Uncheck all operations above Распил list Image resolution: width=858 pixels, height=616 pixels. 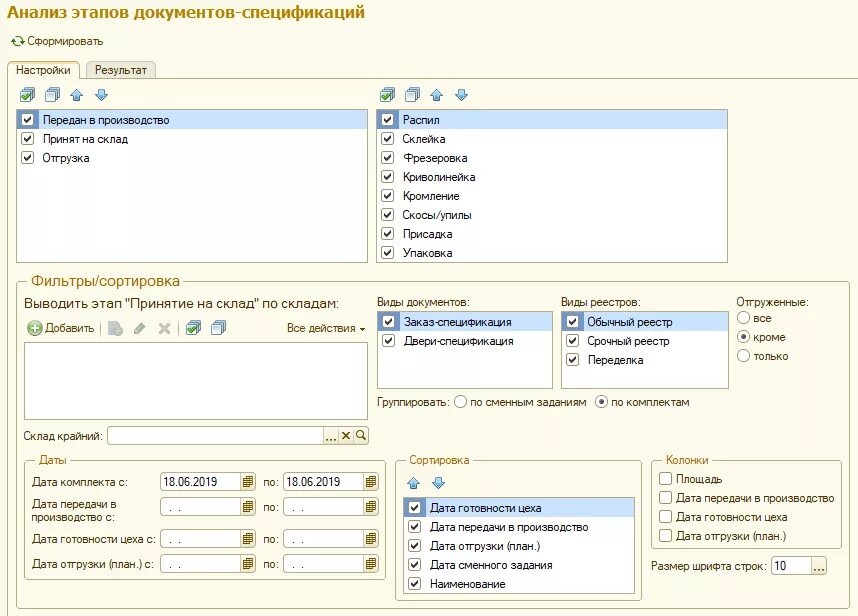point(413,95)
